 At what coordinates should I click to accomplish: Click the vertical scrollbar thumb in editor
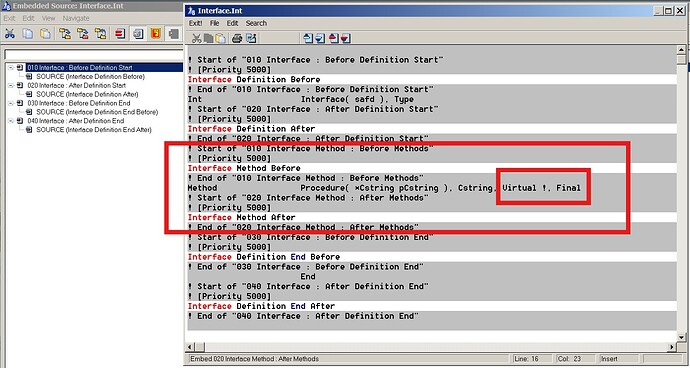tap(681, 59)
